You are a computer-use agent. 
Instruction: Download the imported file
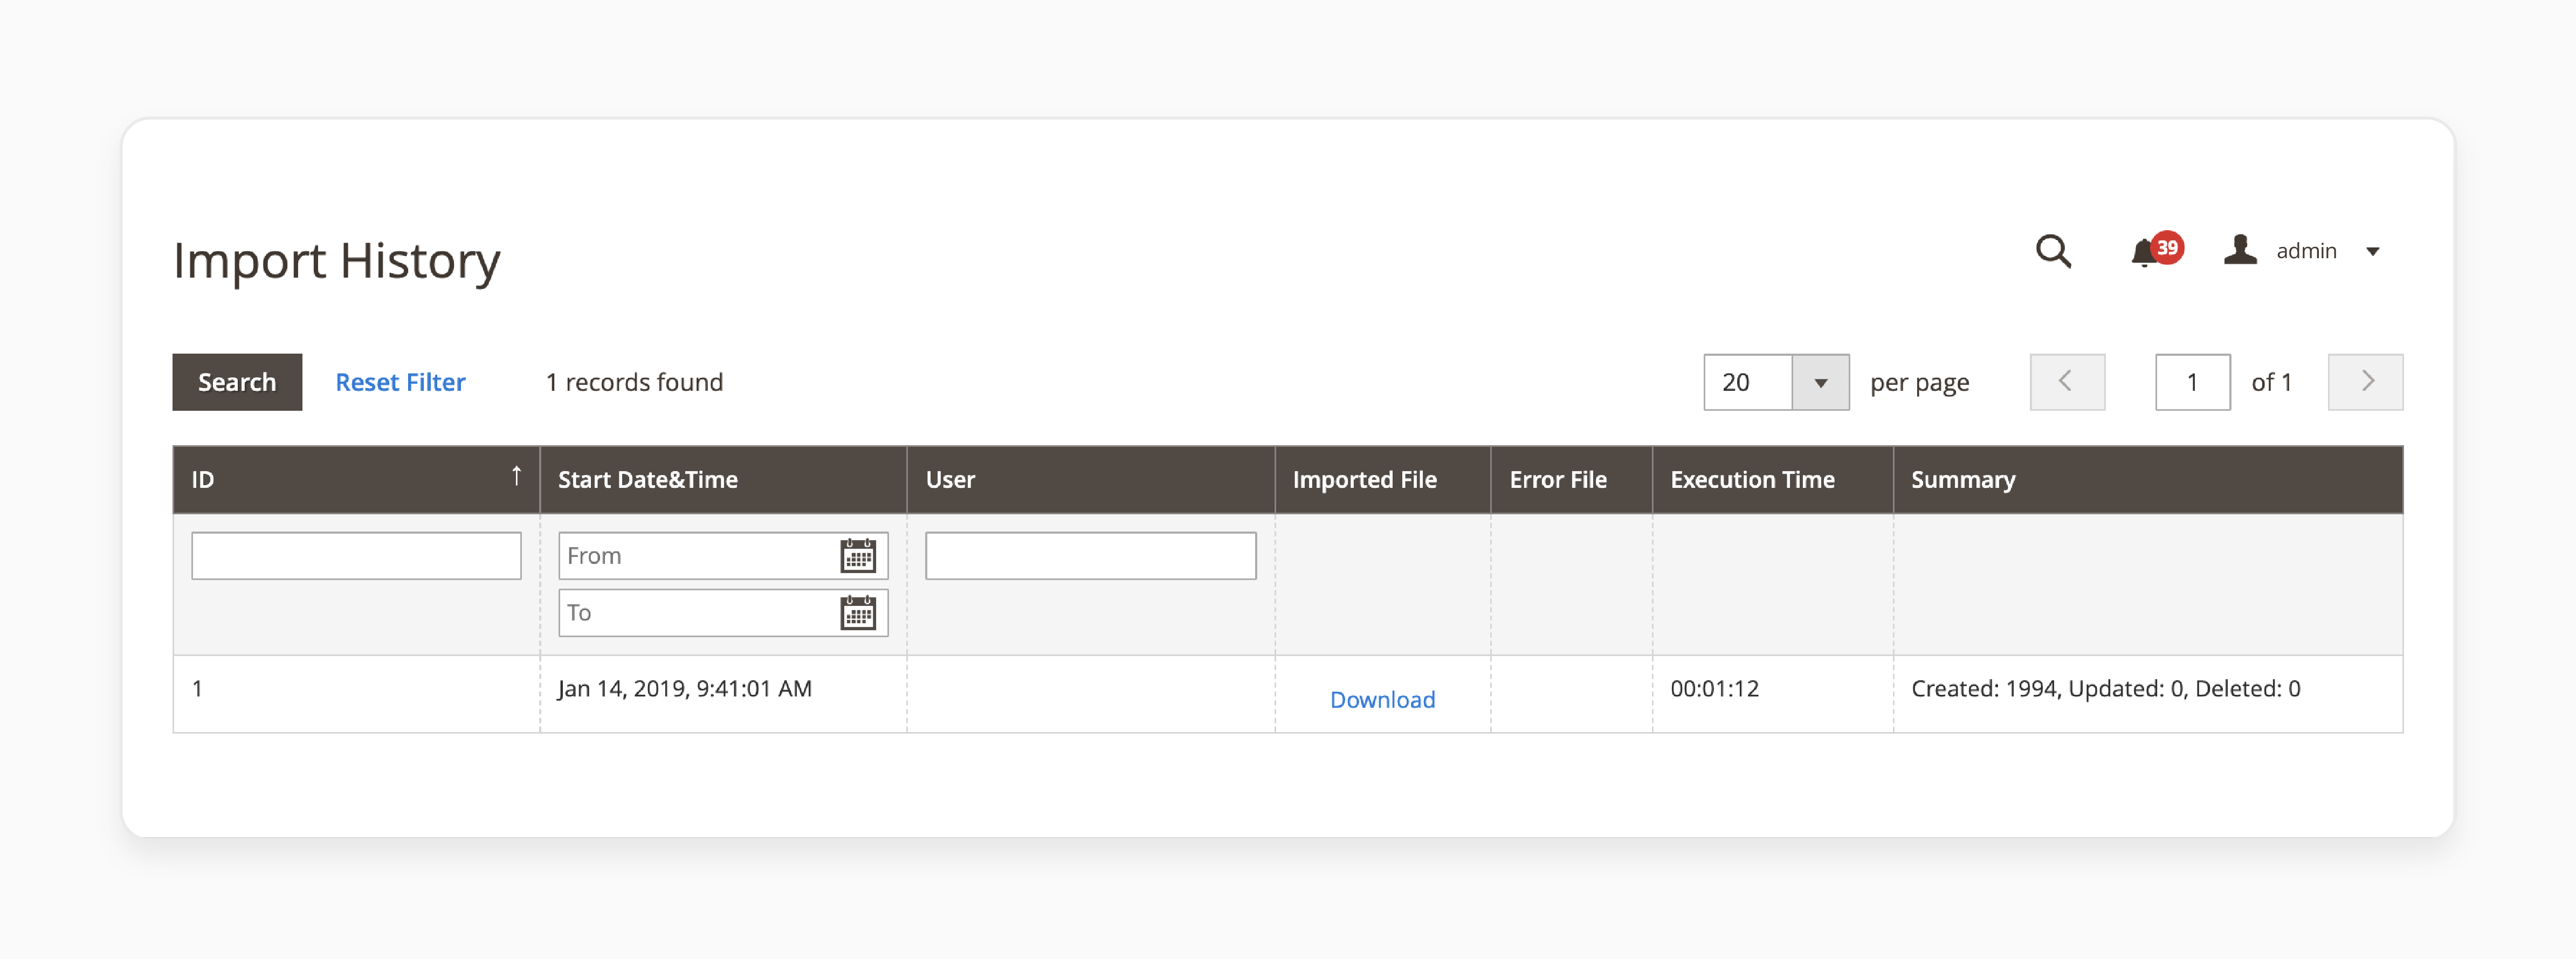(x=1382, y=699)
